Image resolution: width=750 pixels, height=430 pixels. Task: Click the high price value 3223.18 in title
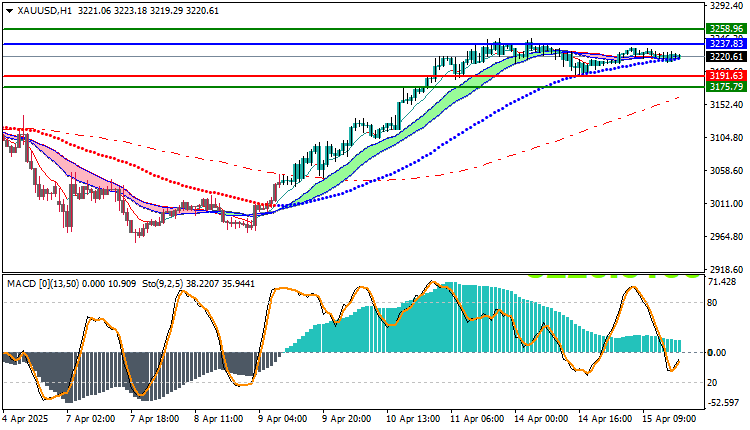[131, 11]
